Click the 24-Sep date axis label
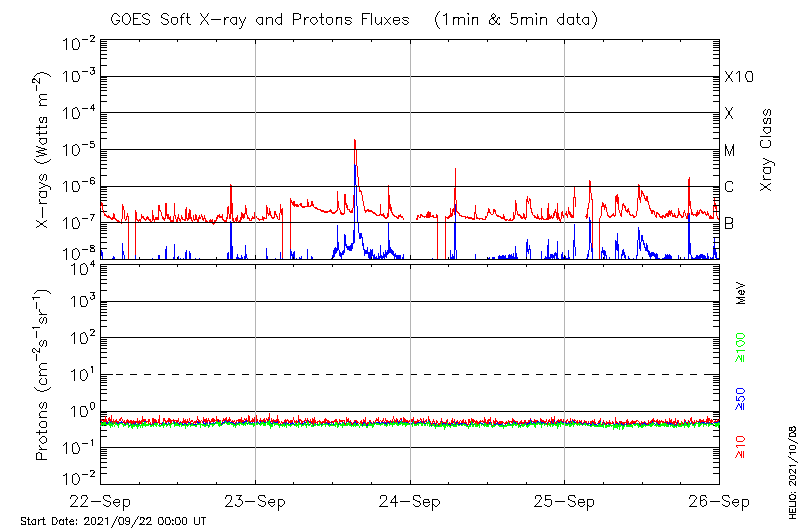The height and width of the screenshot is (530, 800). [x=410, y=501]
